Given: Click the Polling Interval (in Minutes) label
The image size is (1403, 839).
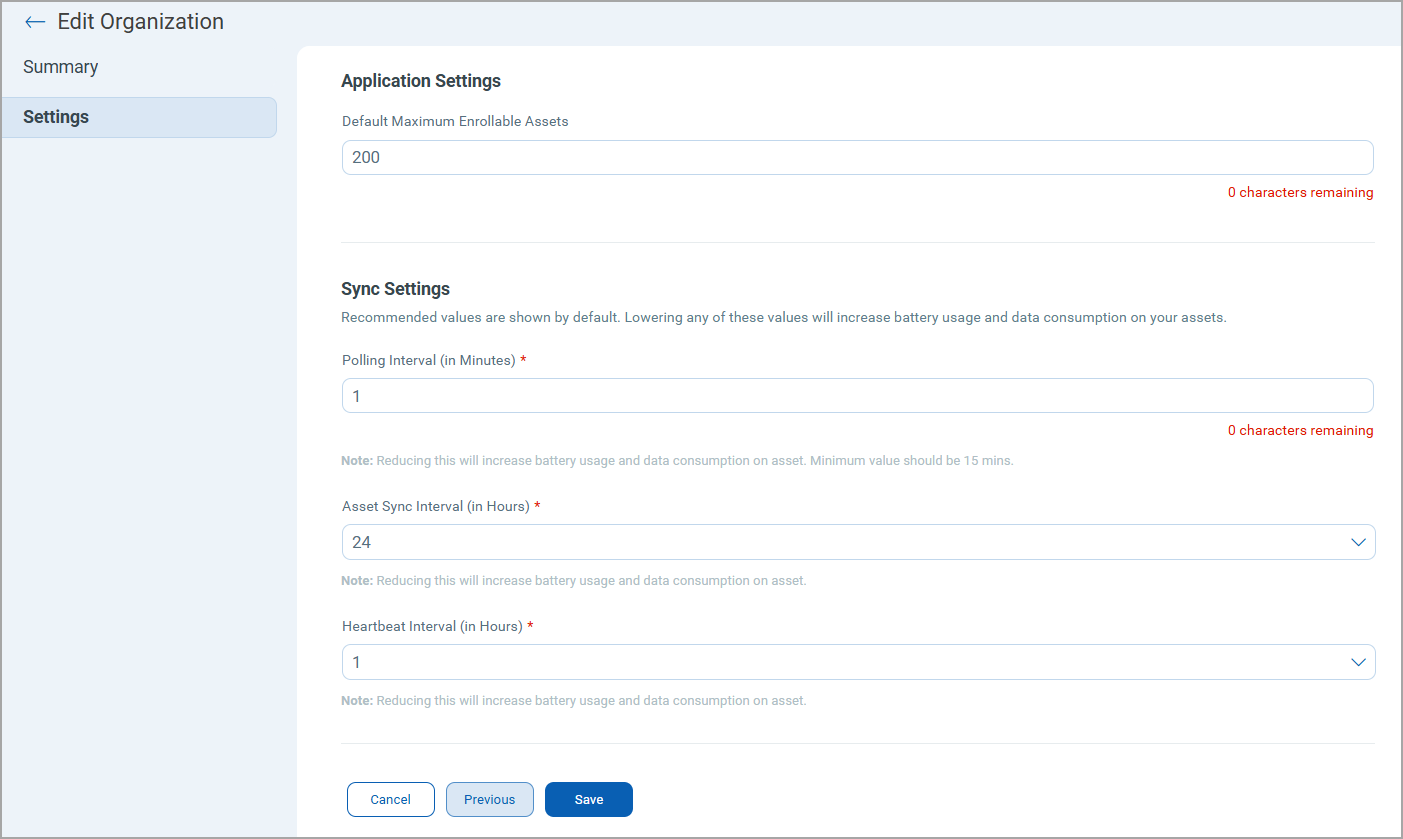Looking at the screenshot, I should click(x=429, y=360).
